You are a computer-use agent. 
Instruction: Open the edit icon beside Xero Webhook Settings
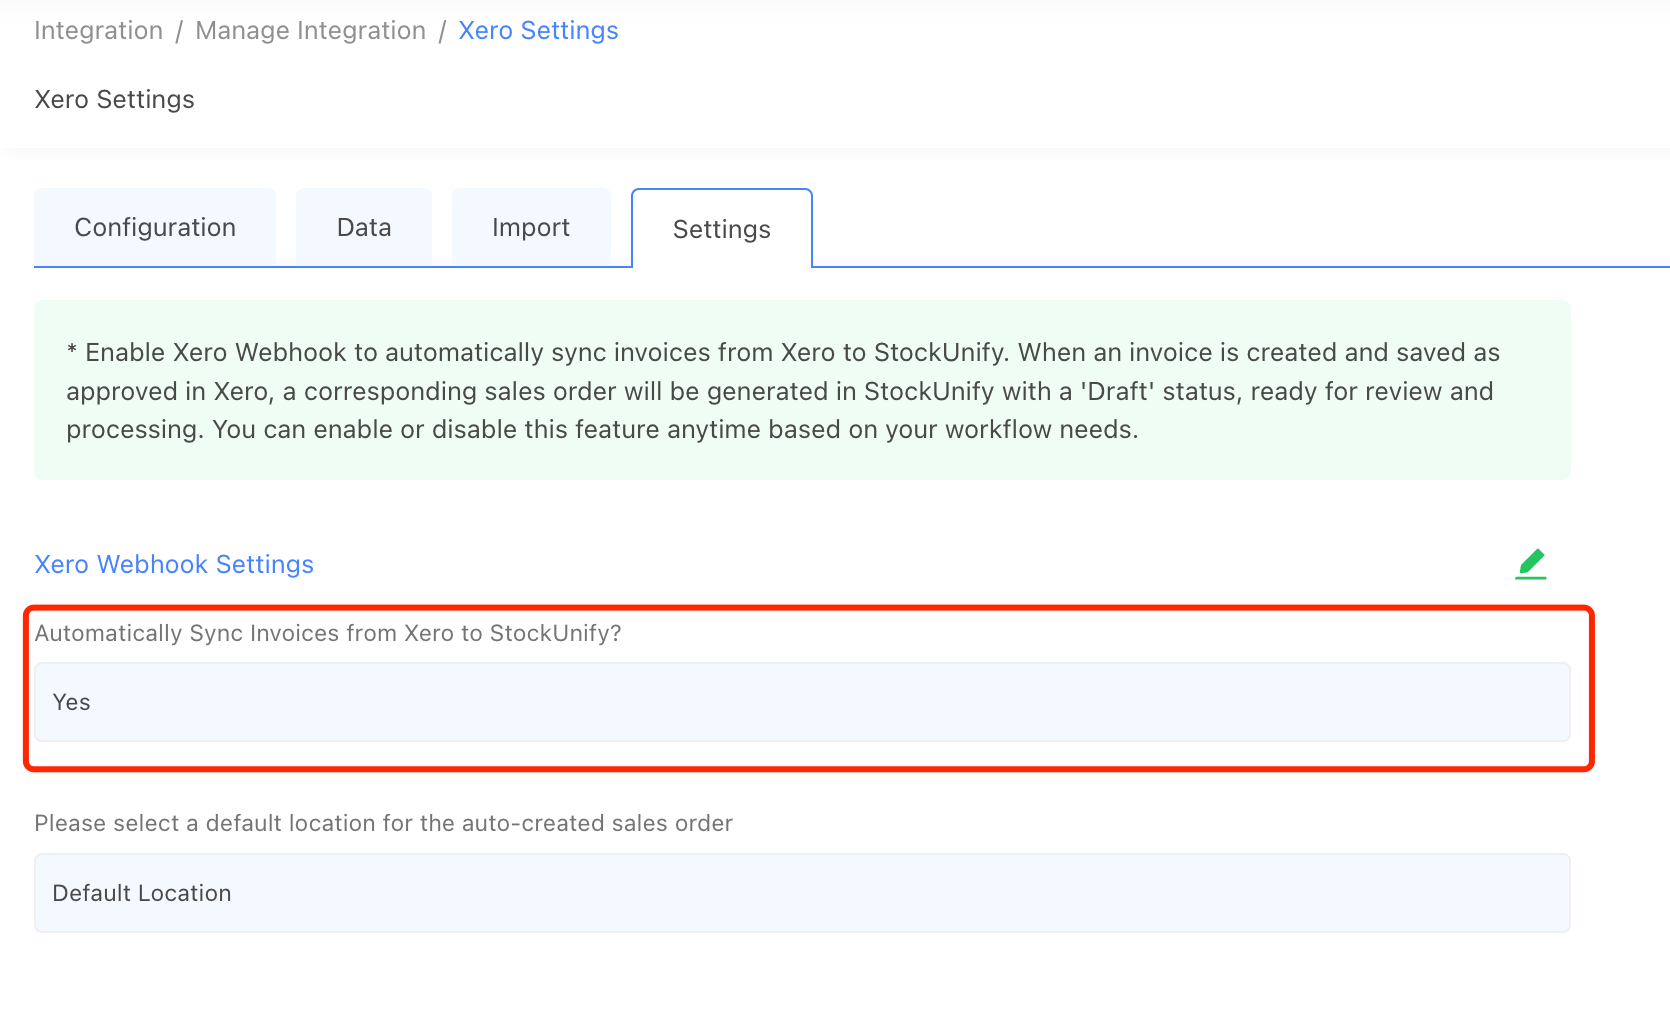[x=1531, y=563]
